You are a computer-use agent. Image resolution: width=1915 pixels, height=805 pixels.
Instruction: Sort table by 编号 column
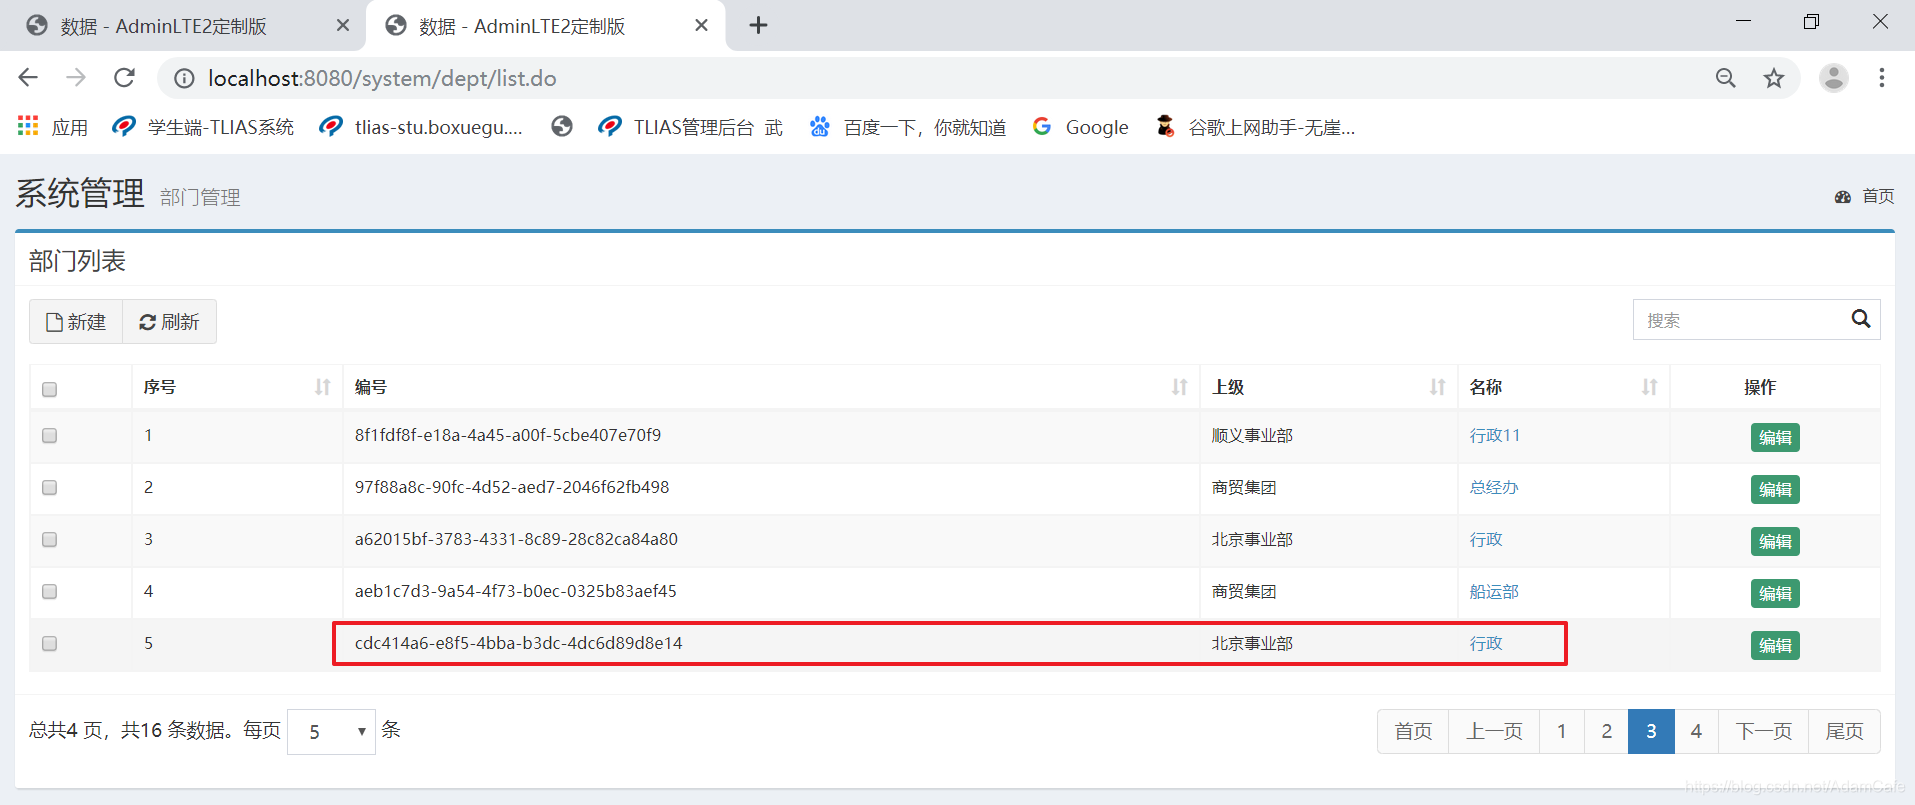771,387
